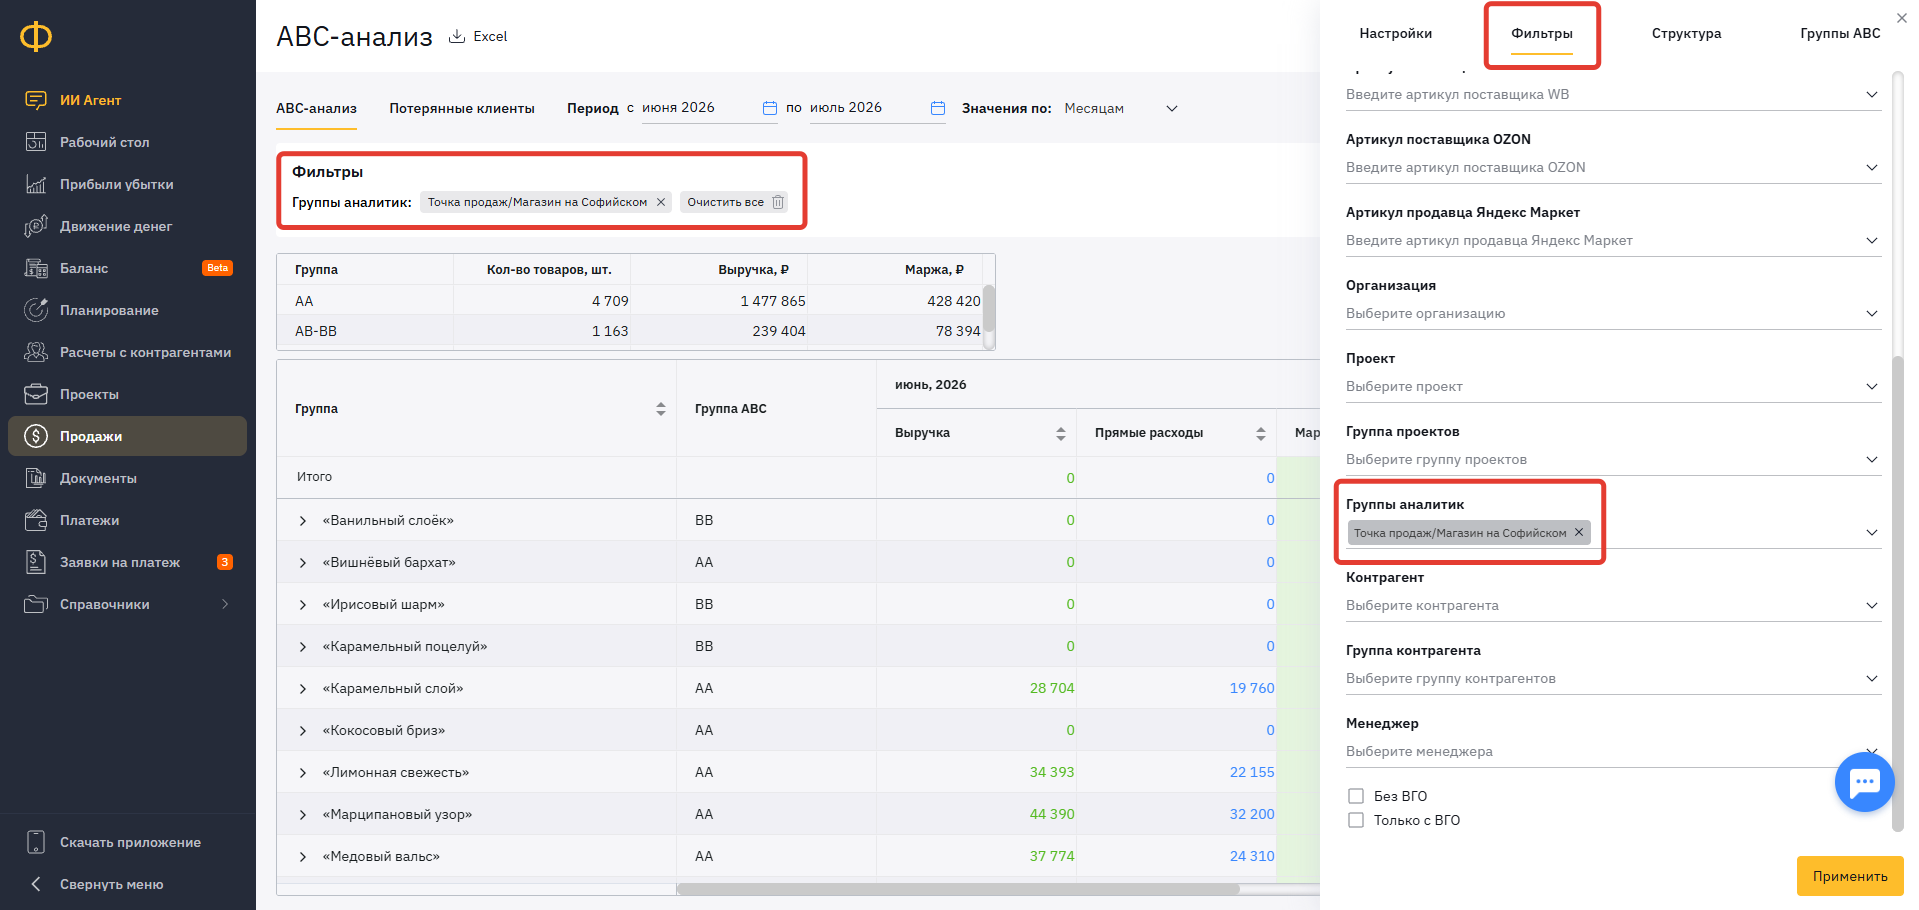Expand Артикул продавца Яндекс Маркет dropdown
1919x910 pixels.
point(1872,240)
